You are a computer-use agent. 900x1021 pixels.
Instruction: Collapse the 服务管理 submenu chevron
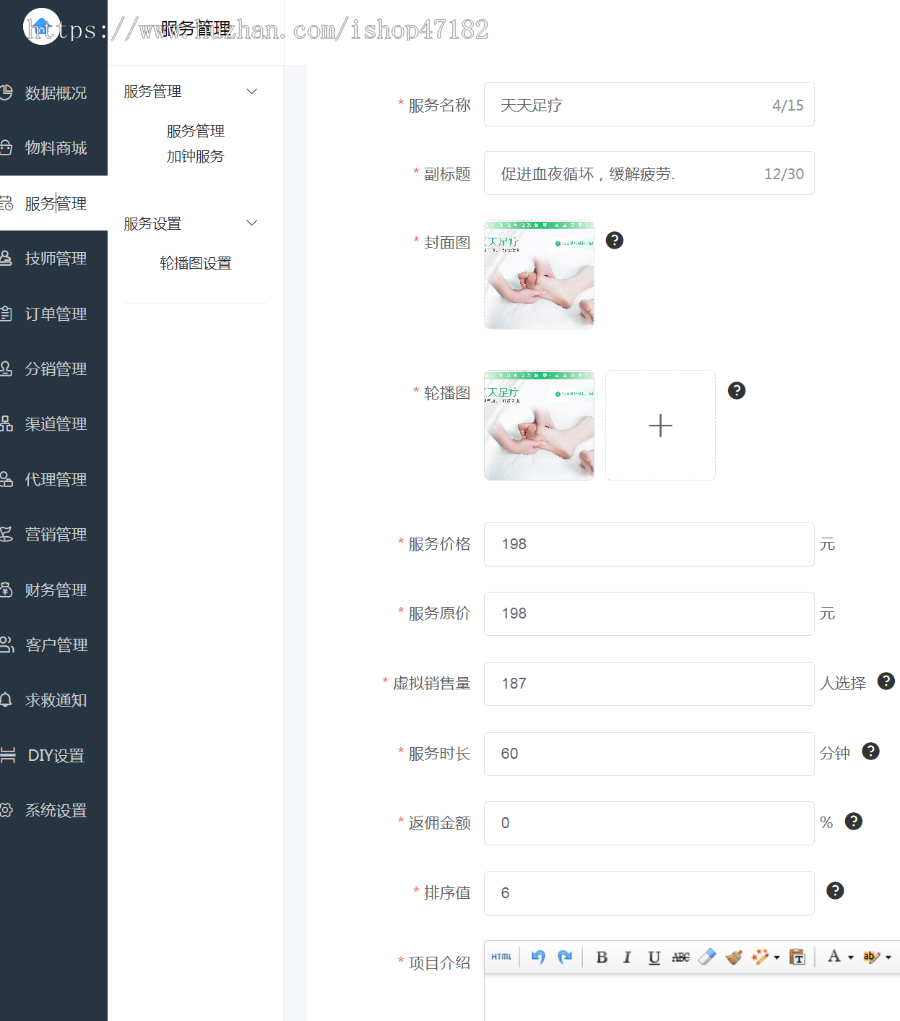tap(251, 91)
